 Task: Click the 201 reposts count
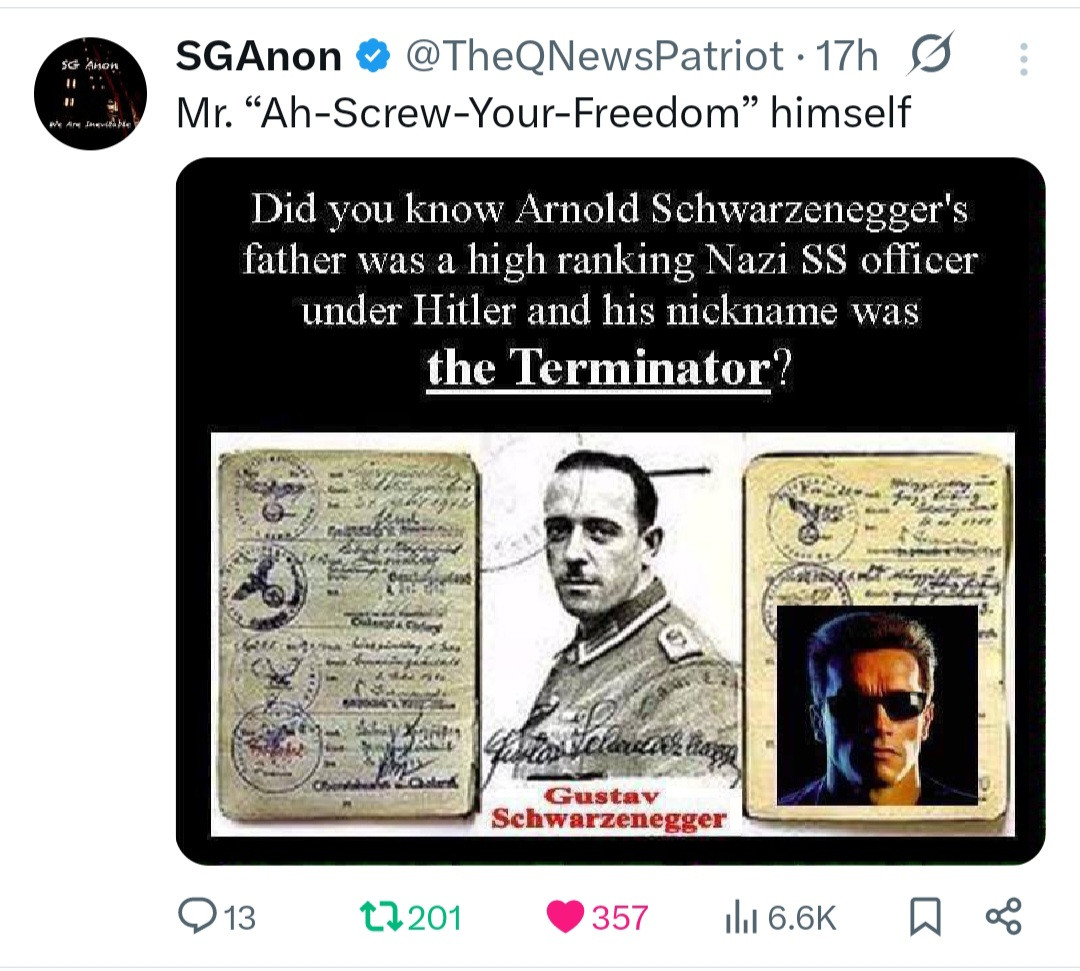435,918
